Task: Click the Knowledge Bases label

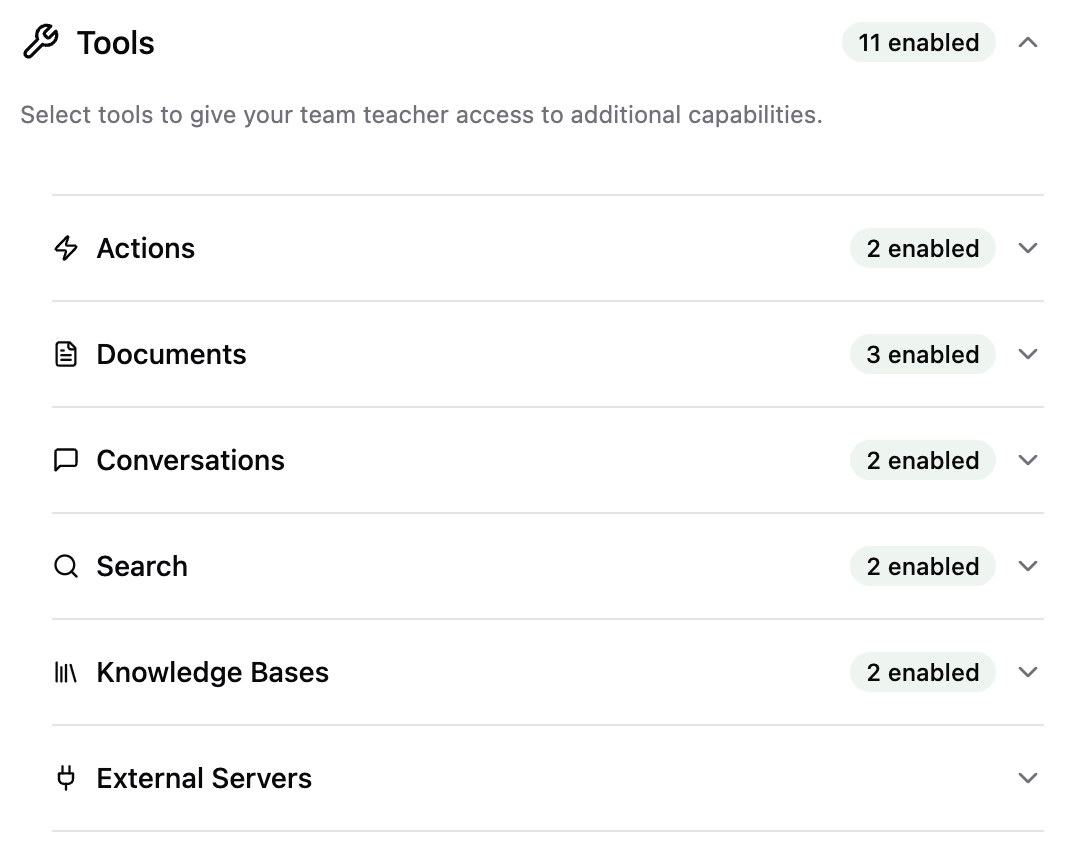Action: point(212,672)
